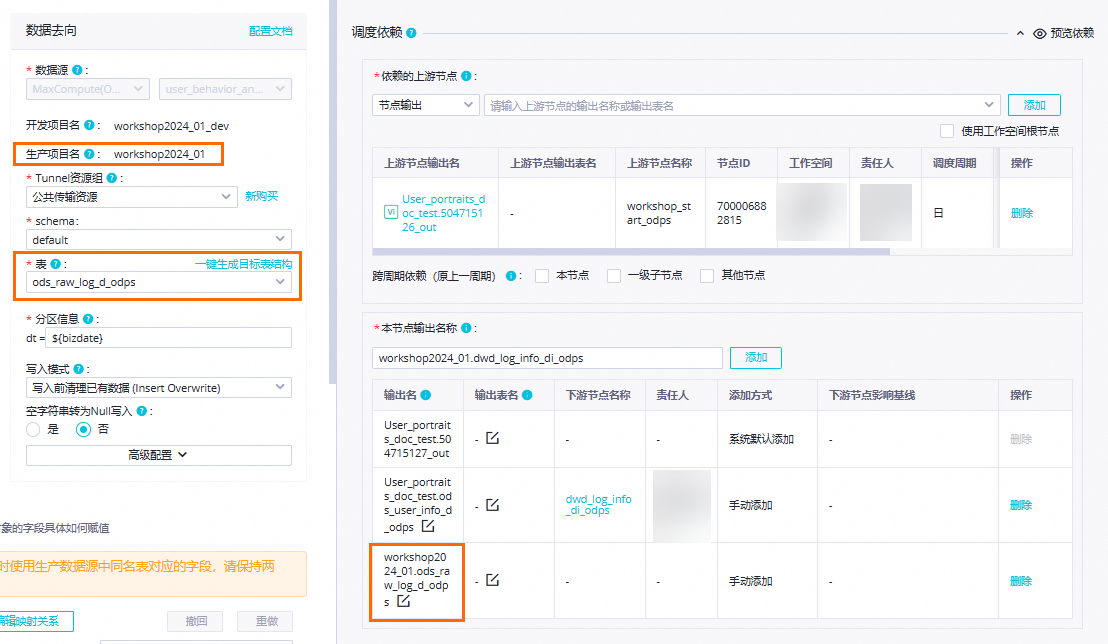Image resolution: width=1108 pixels, height=644 pixels.
Task: Open the dwd_log_info_di_odps downstream node link
Action: (598, 505)
